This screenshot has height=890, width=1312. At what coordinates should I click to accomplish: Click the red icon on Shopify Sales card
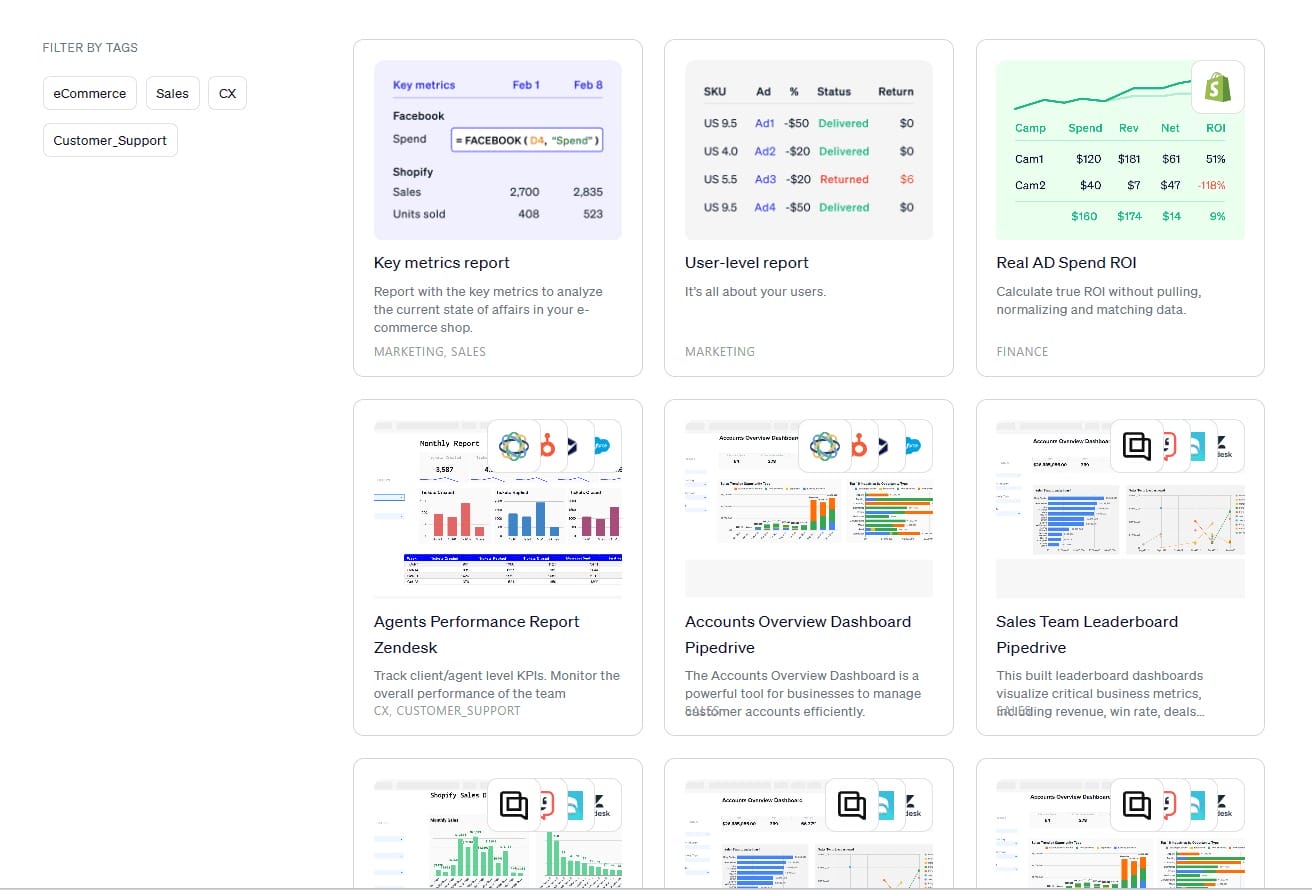point(549,805)
